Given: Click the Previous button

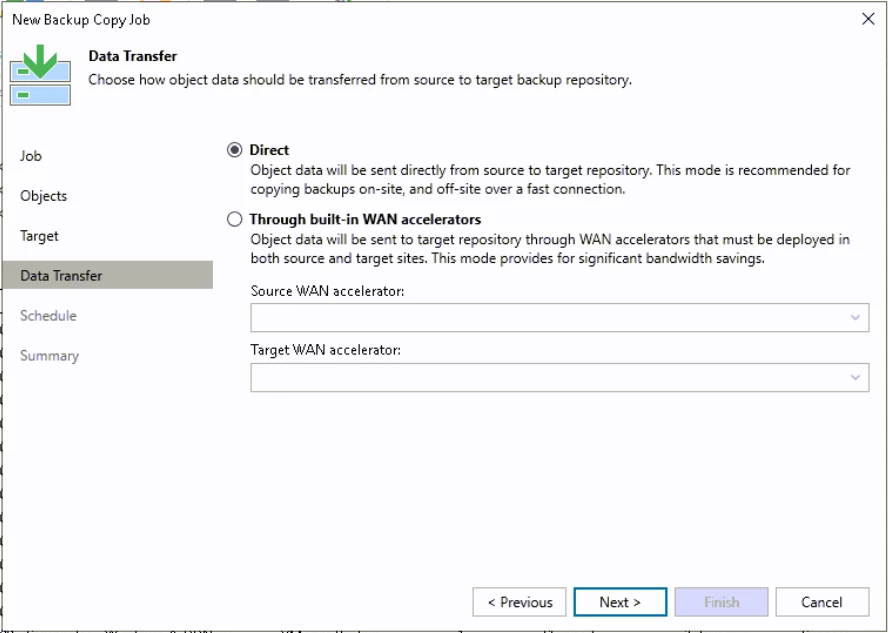Looking at the screenshot, I should pos(519,602).
